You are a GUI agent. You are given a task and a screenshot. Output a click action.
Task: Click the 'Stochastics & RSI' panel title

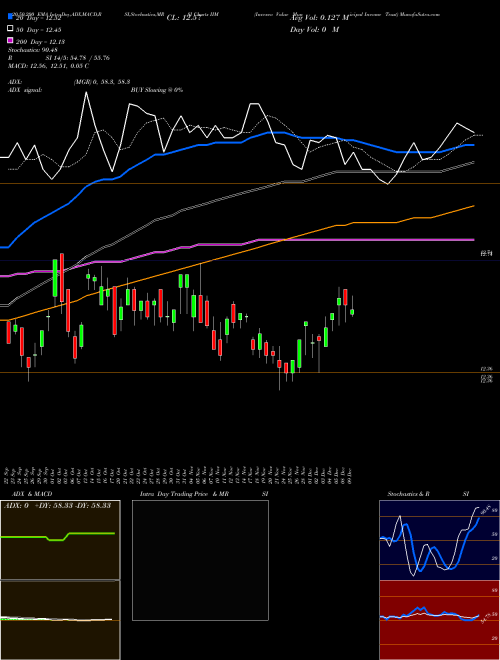point(428,494)
